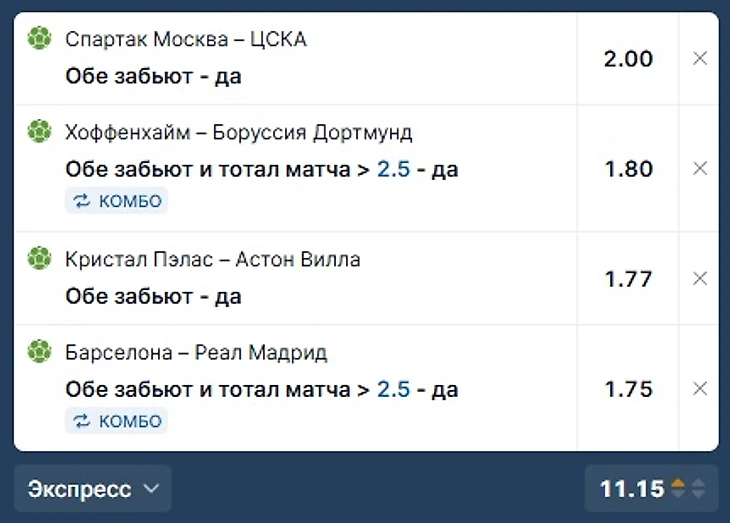The height and width of the screenshot is (523, 730).
Task: Click the 1.77 odds for Кристал Пэлас
Action: coord(629,279)
